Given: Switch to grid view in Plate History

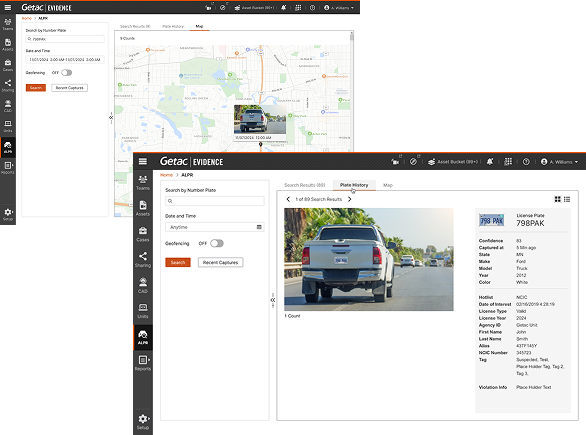Looking at the screenshot, I should coord(558,199).
